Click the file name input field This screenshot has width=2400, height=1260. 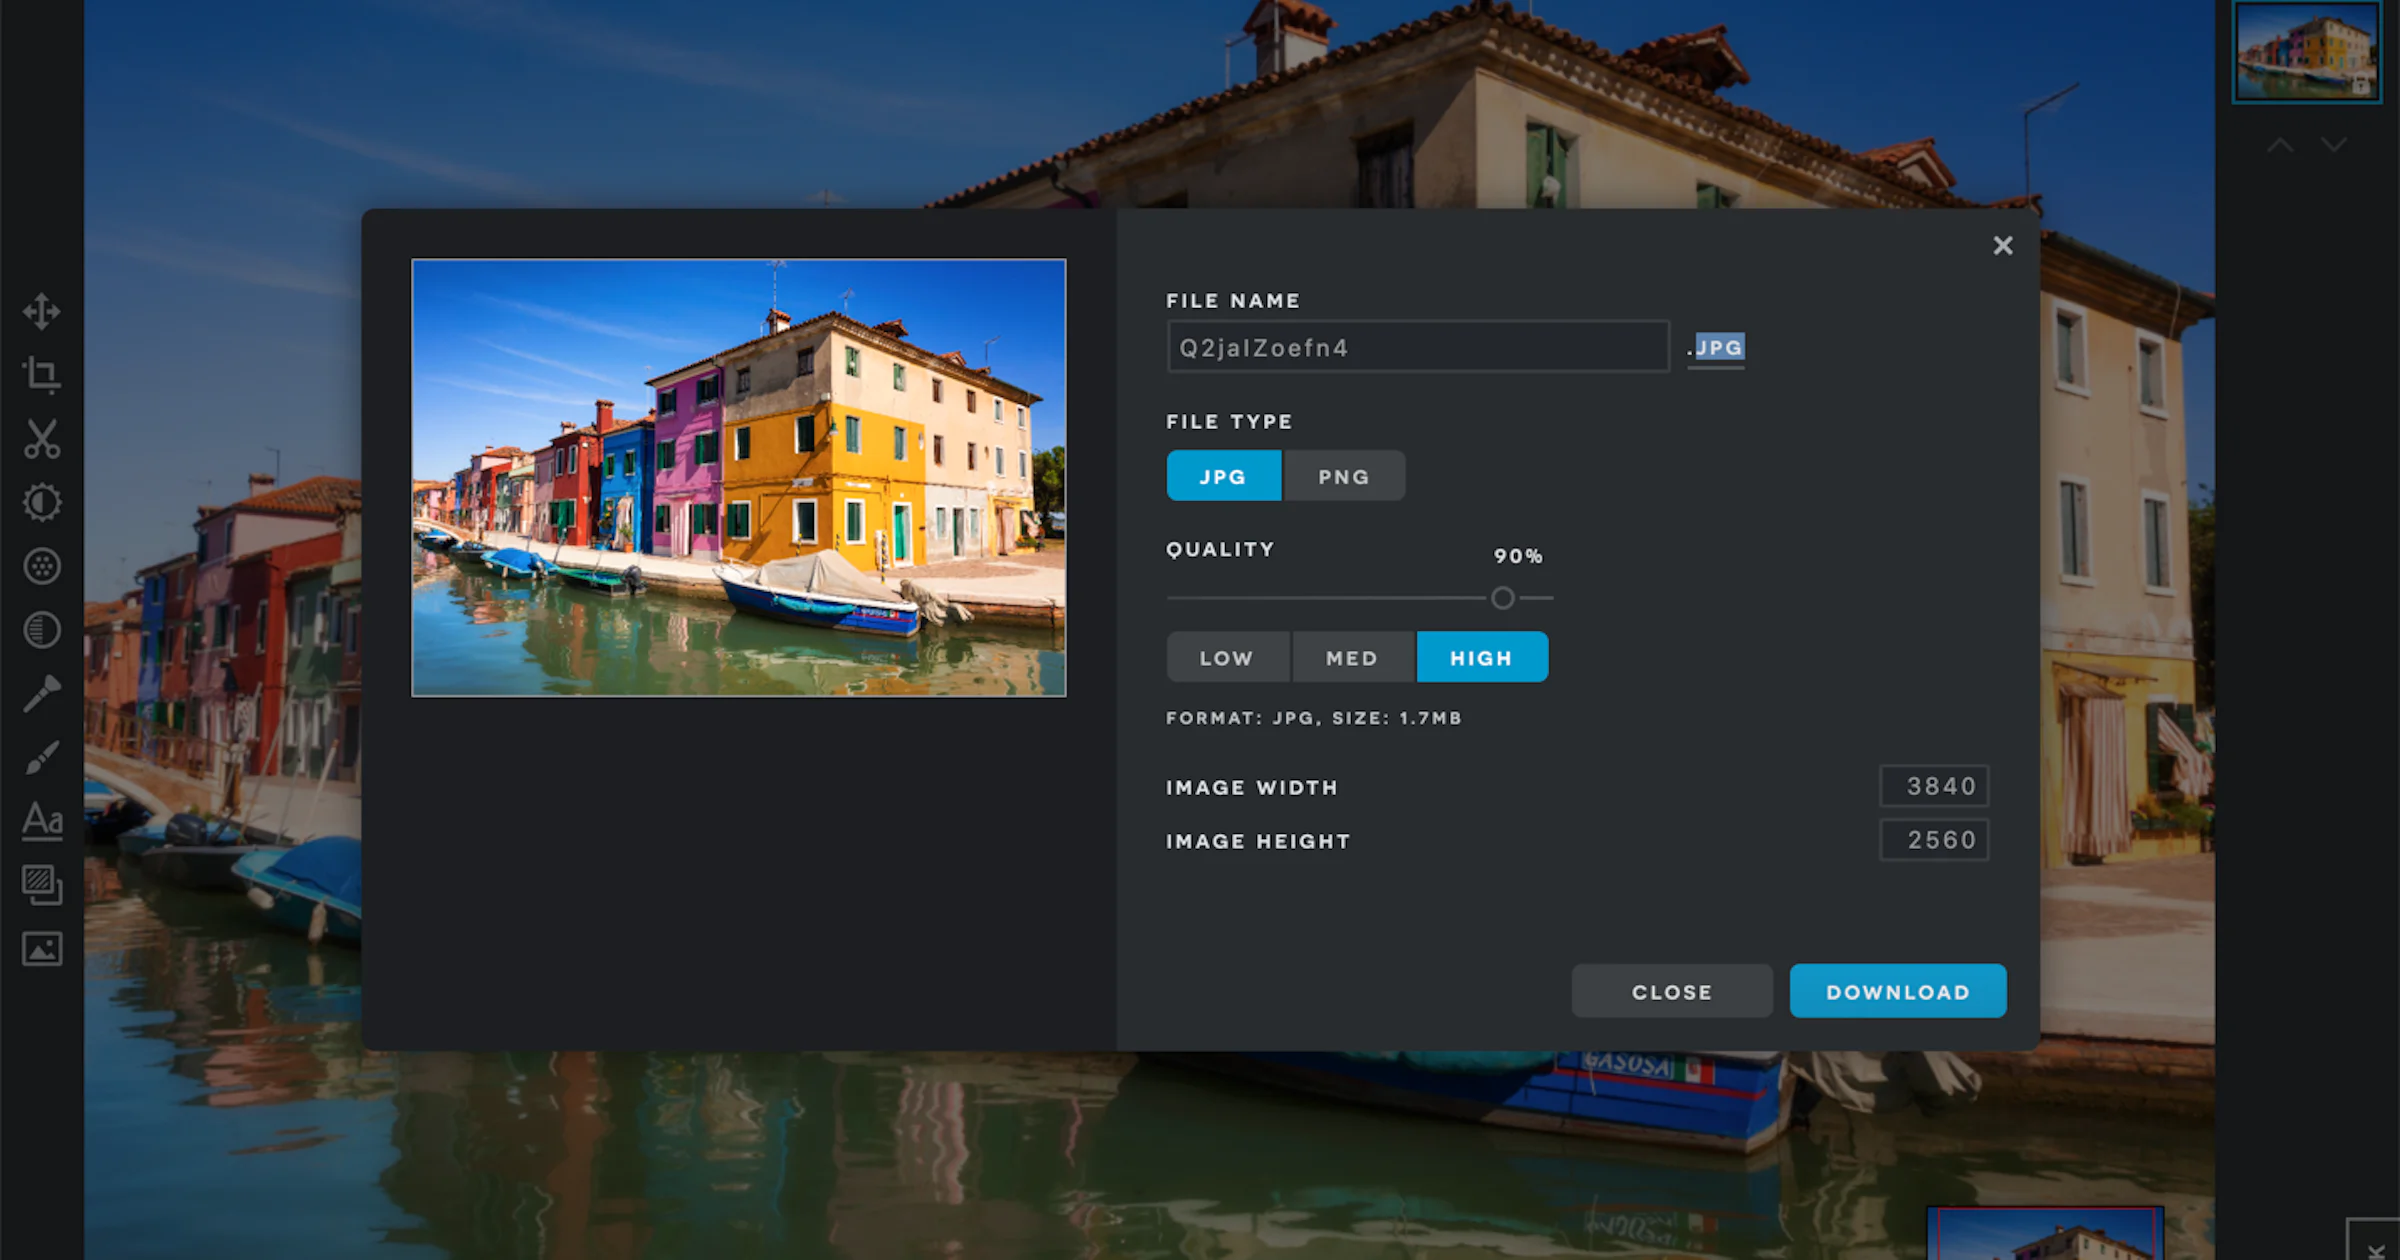point(1417,347)
